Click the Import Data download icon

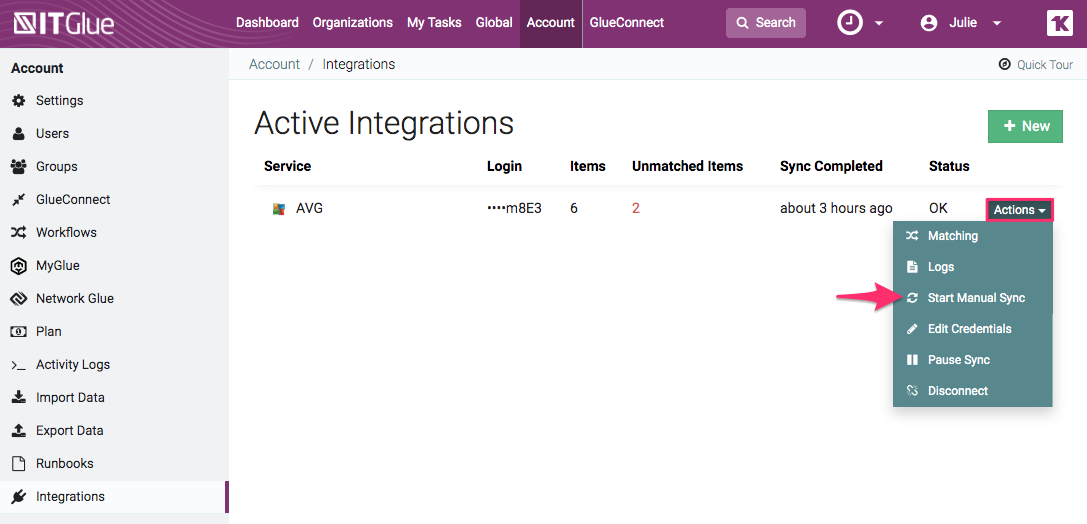[19, 398]
